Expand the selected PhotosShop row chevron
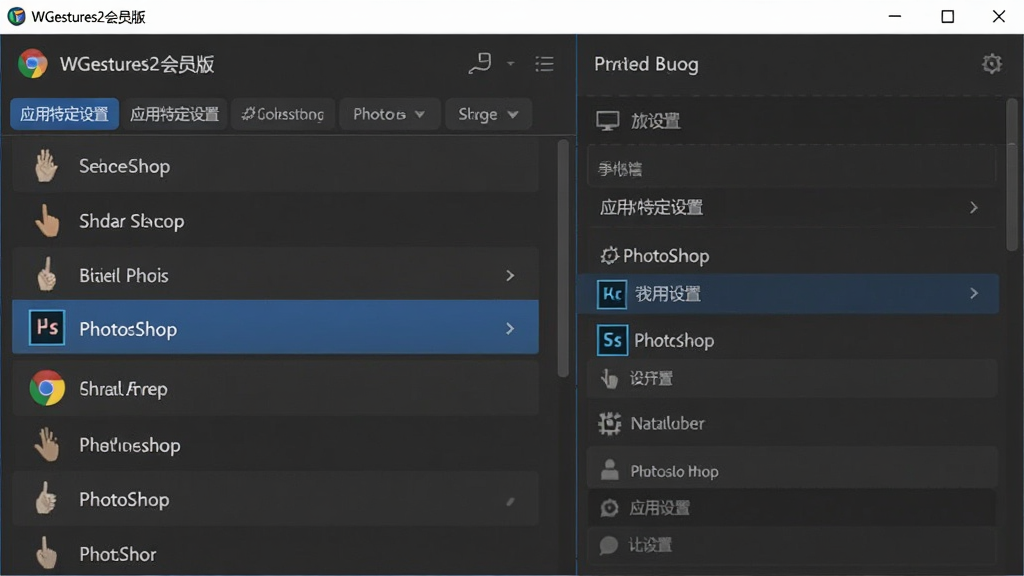This screenshot has height=576, width=1024. point(510,328)
